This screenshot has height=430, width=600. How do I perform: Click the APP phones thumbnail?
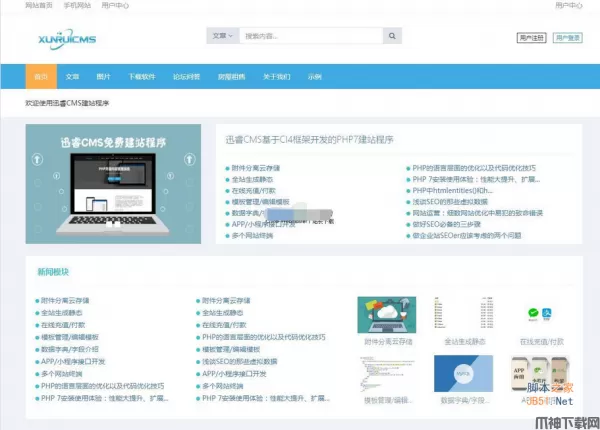(x=540, y=374)
